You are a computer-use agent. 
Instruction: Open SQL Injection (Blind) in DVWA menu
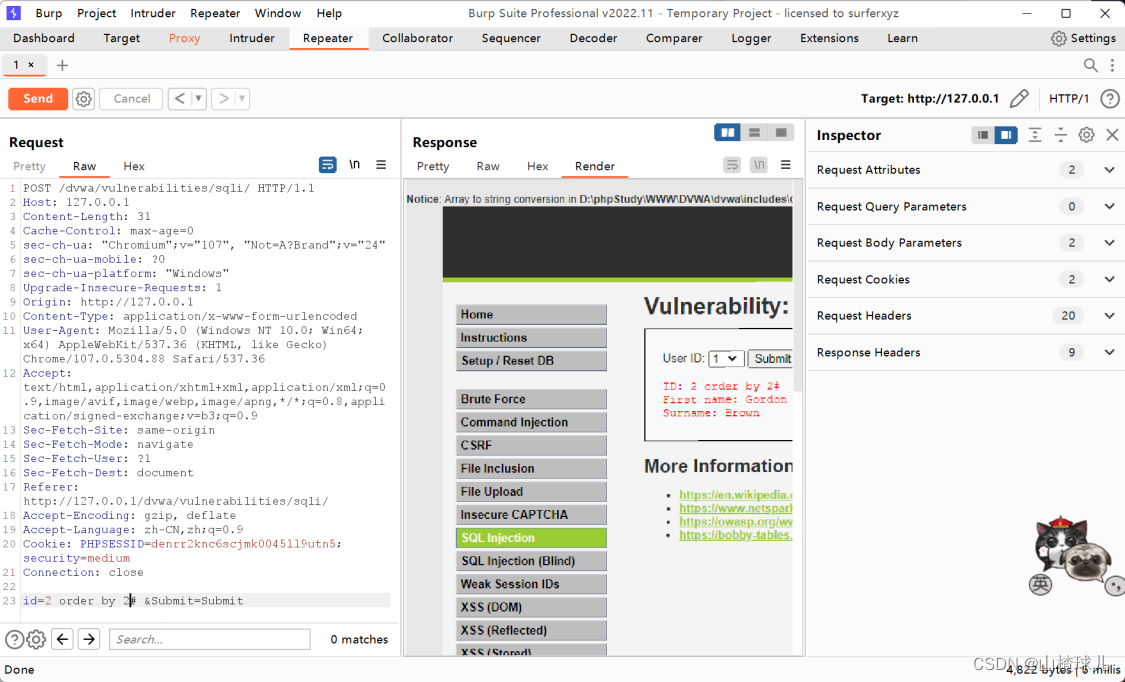coord(531,561)
